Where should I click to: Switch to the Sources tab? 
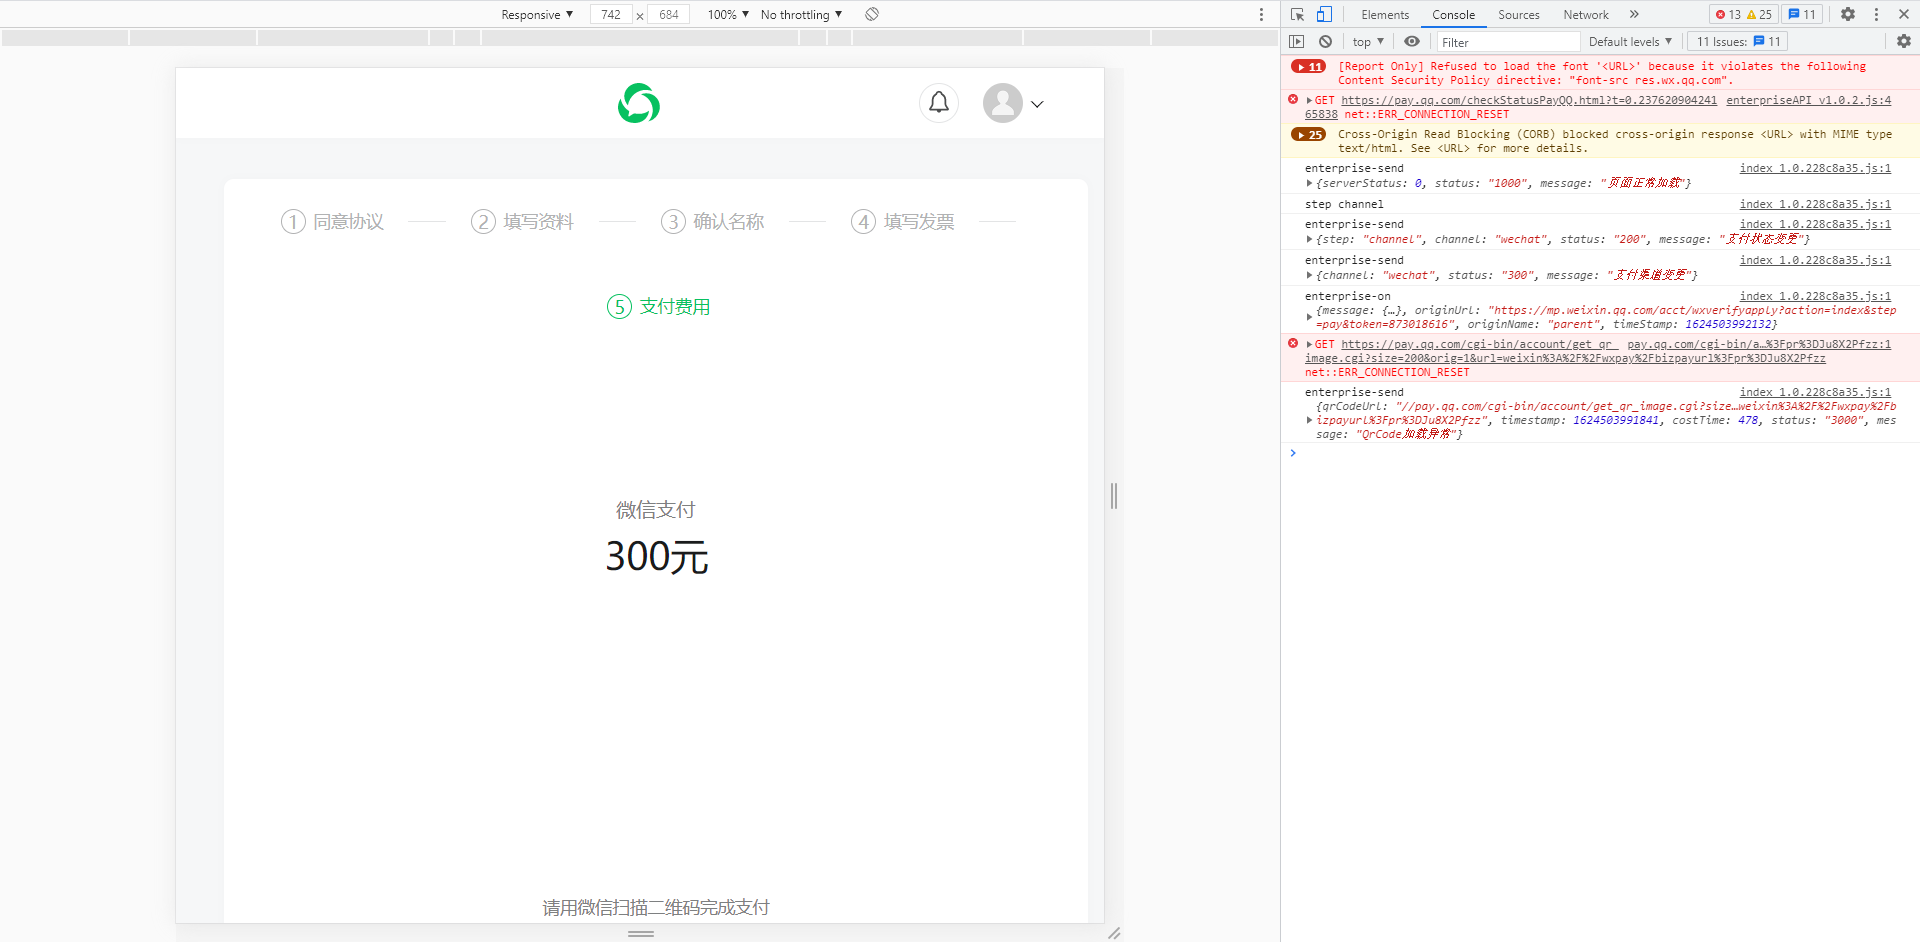[1519, 14]
